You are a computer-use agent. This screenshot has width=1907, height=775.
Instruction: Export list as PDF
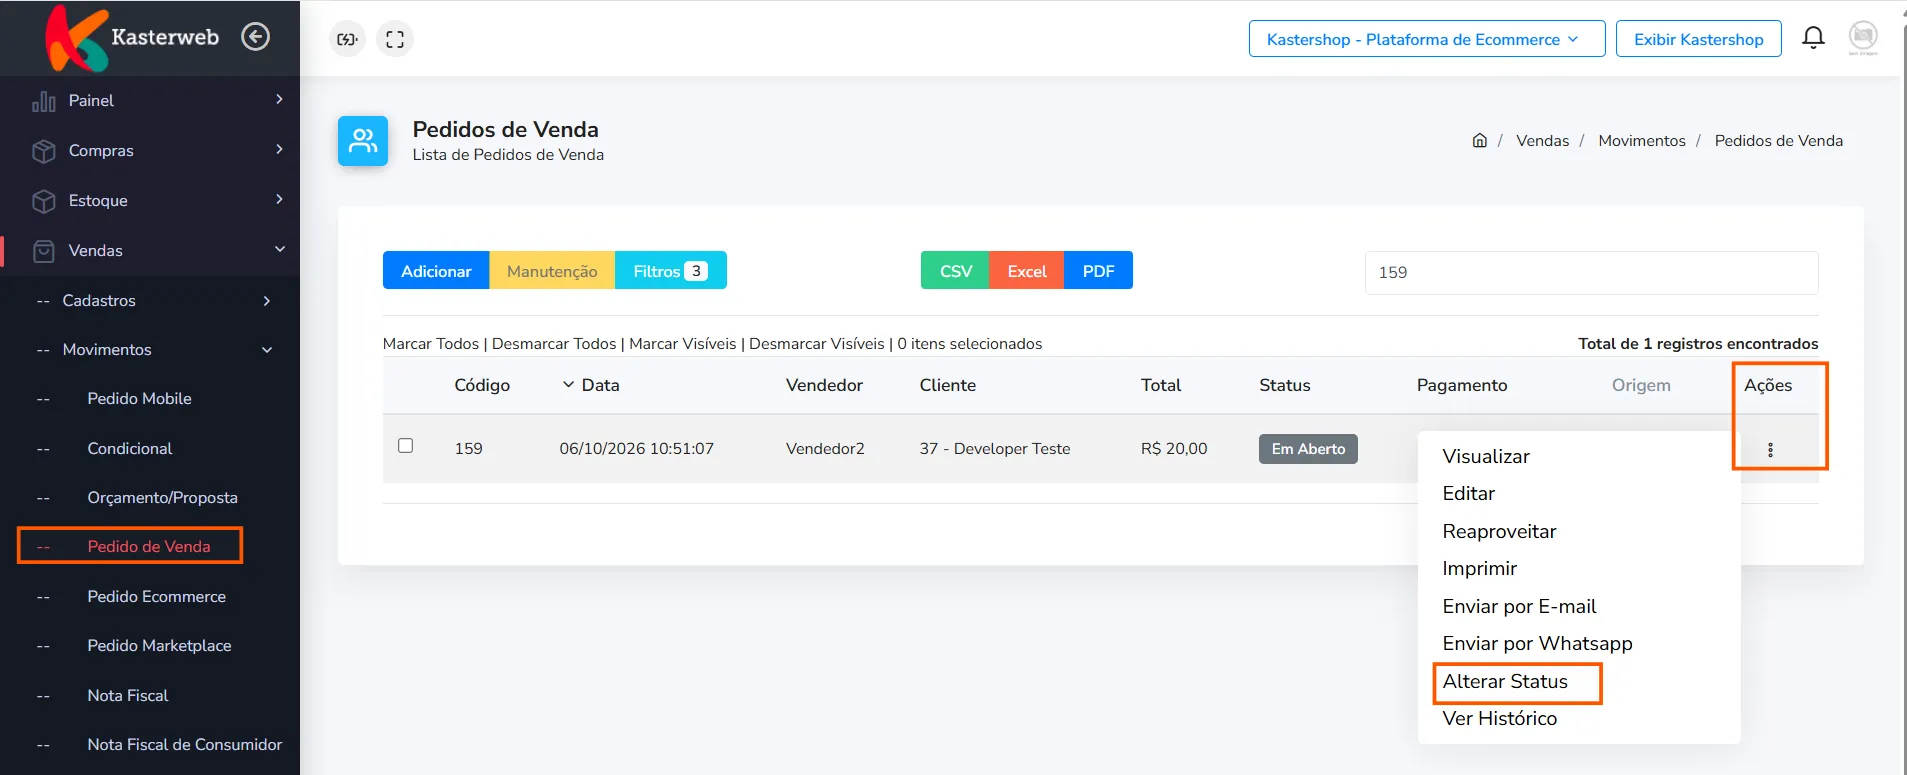1098,271
